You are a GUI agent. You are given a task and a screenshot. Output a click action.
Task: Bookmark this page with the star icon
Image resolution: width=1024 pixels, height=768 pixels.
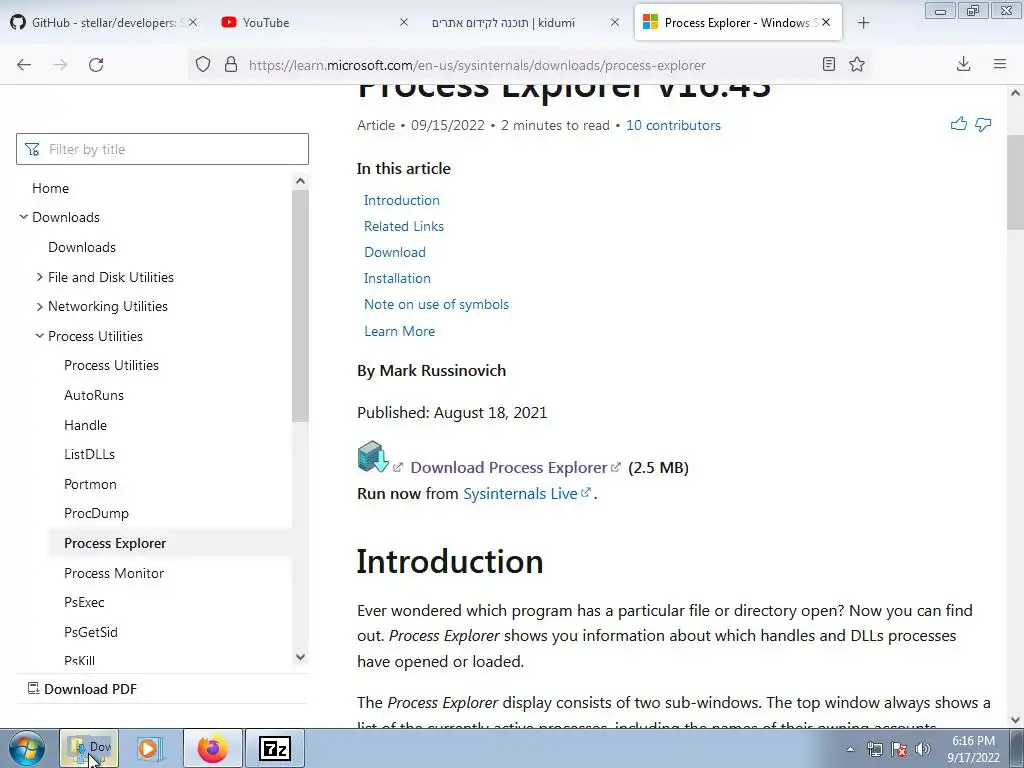tap(857, 64)
